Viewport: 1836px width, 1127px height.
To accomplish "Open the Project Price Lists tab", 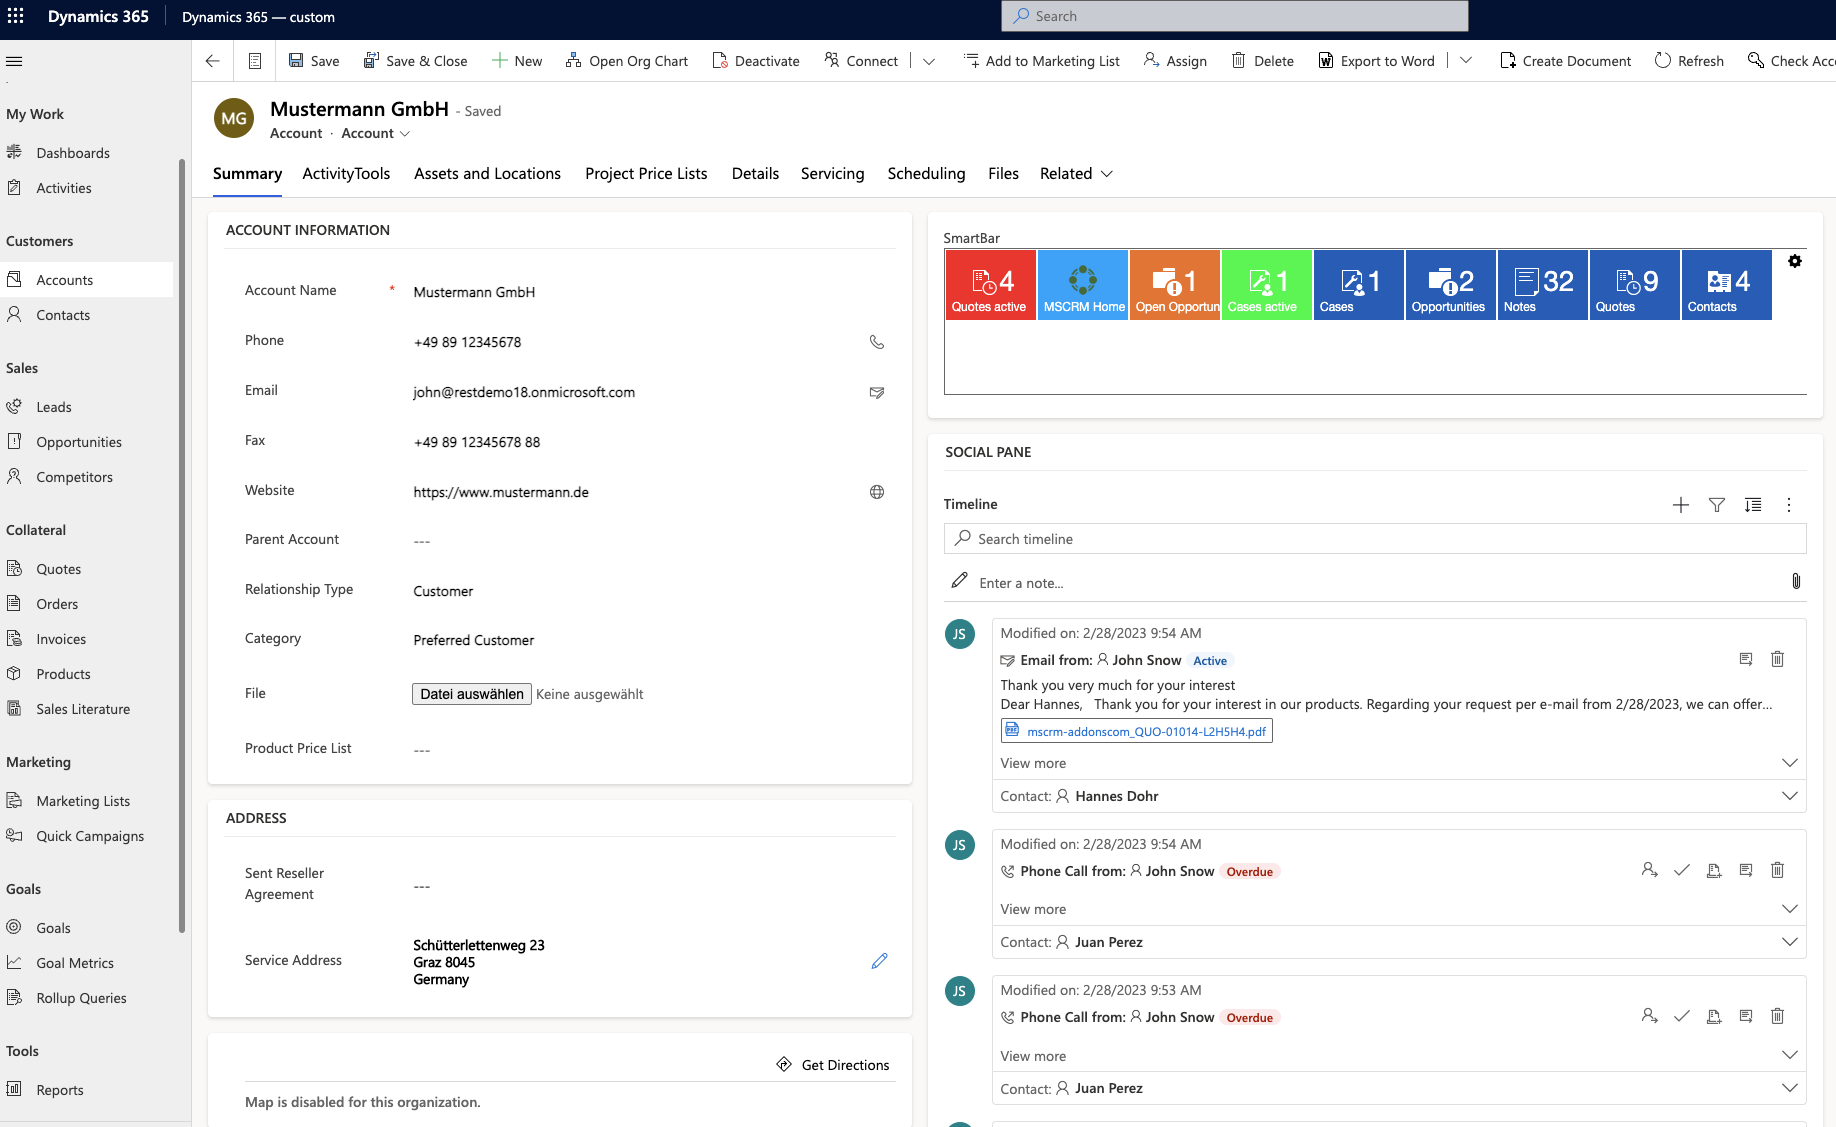I will 646,174.
